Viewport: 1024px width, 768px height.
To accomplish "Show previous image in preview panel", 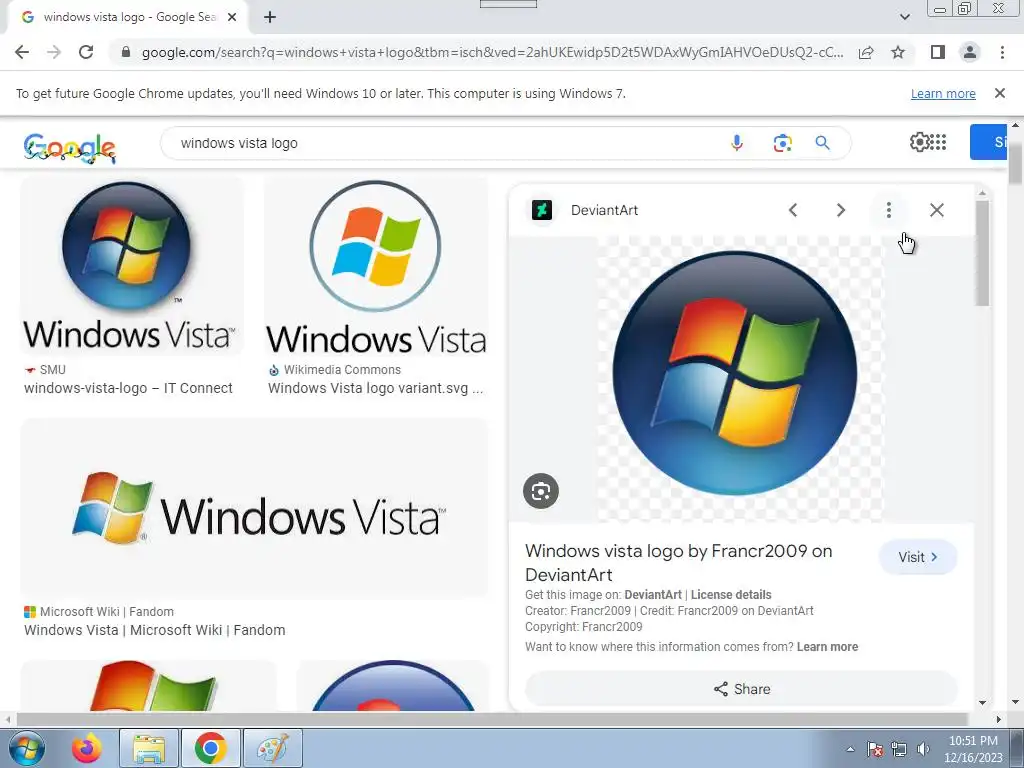I will 793,210.
